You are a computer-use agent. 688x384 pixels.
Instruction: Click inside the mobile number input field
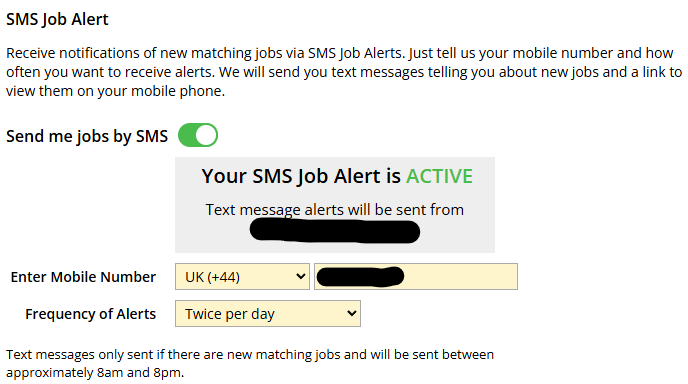pyautogui.click(x=416, y=276)
